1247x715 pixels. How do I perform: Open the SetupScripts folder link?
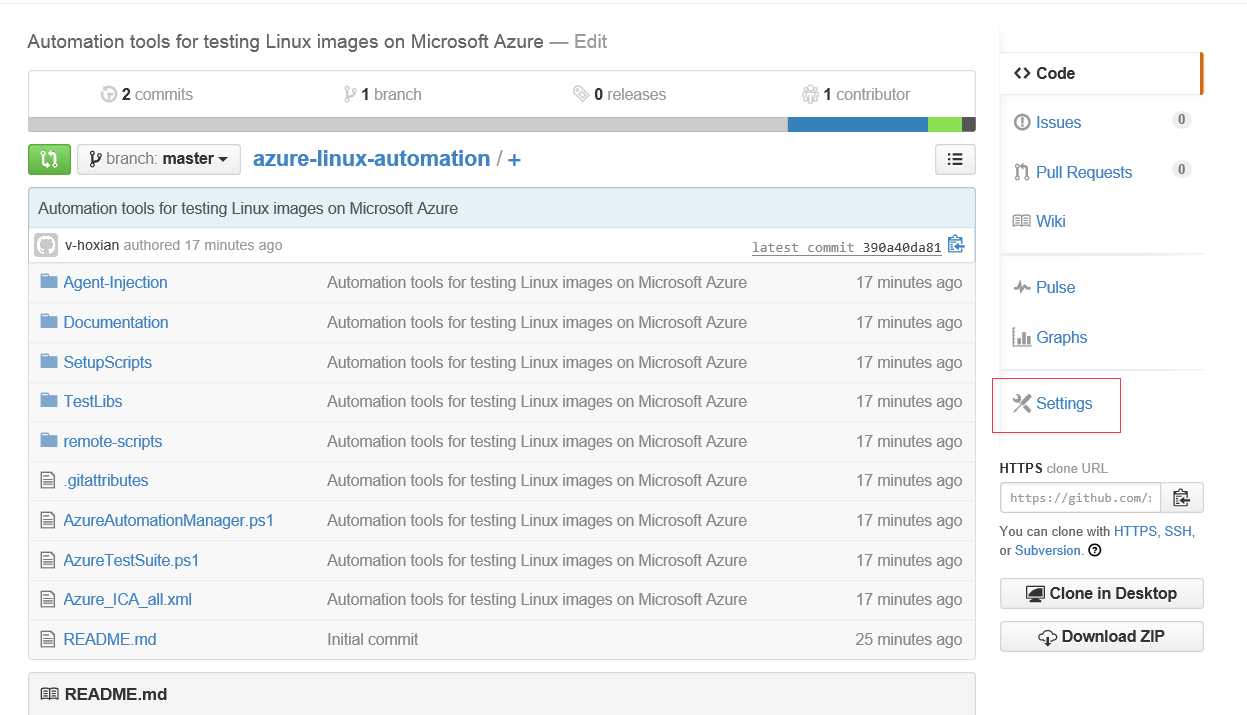107,362
